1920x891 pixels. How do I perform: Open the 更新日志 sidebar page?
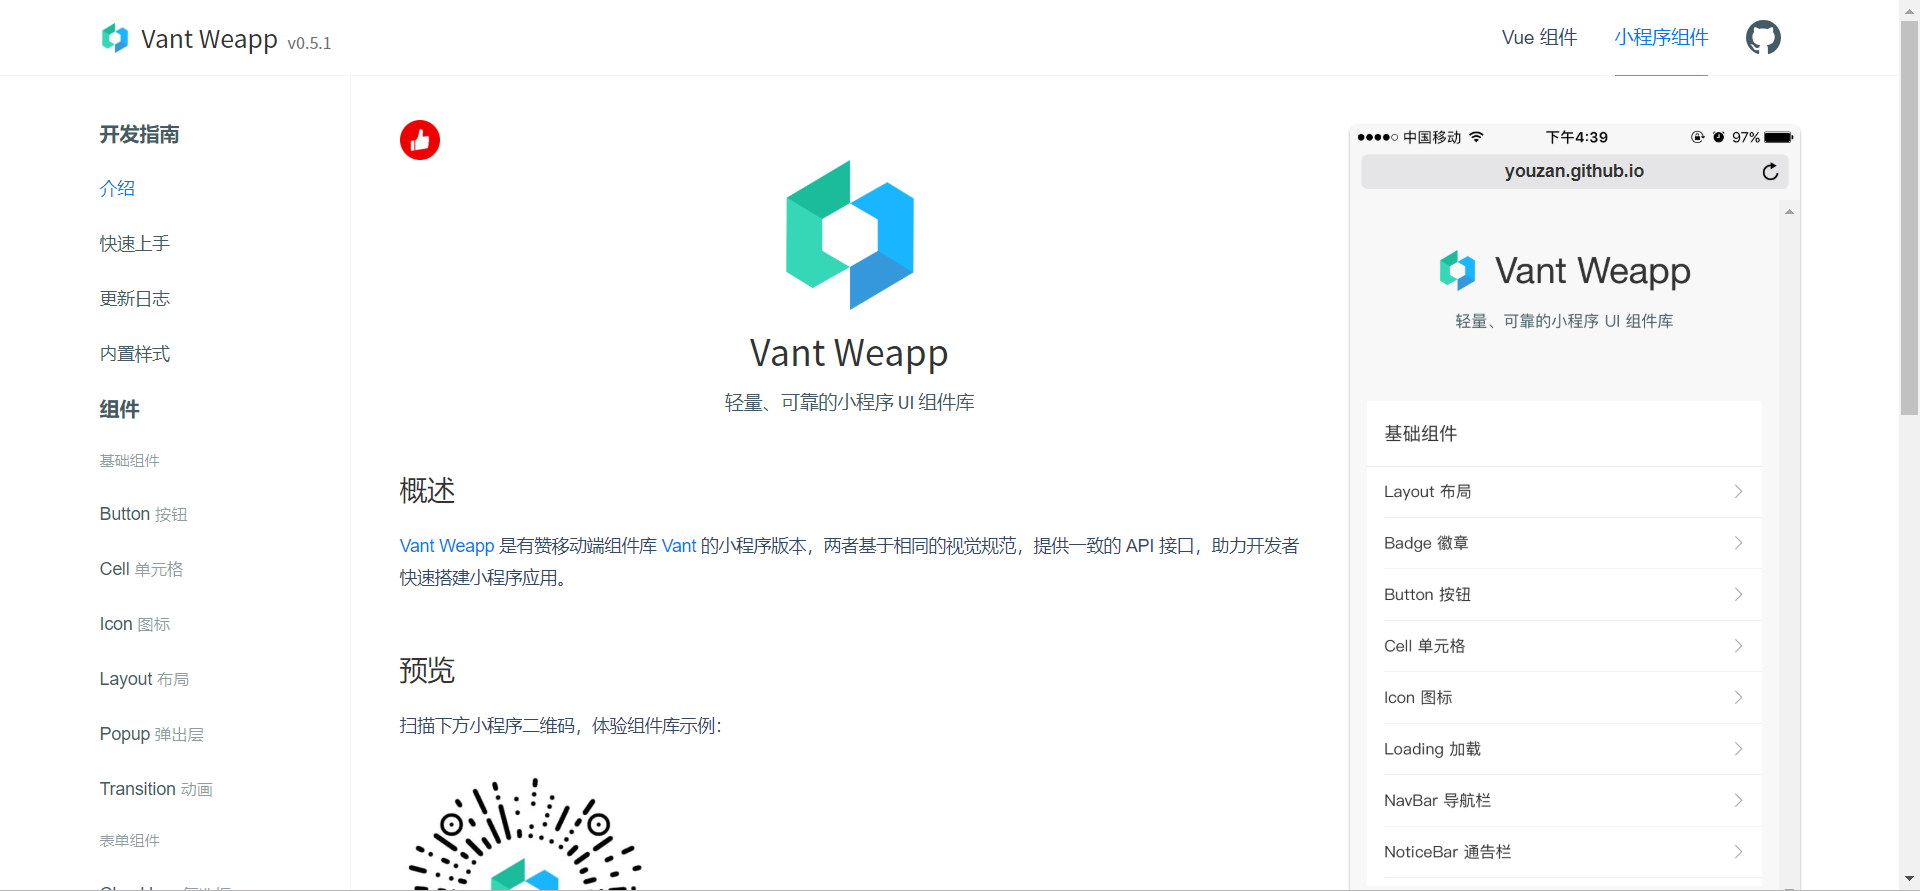[135, 298]
